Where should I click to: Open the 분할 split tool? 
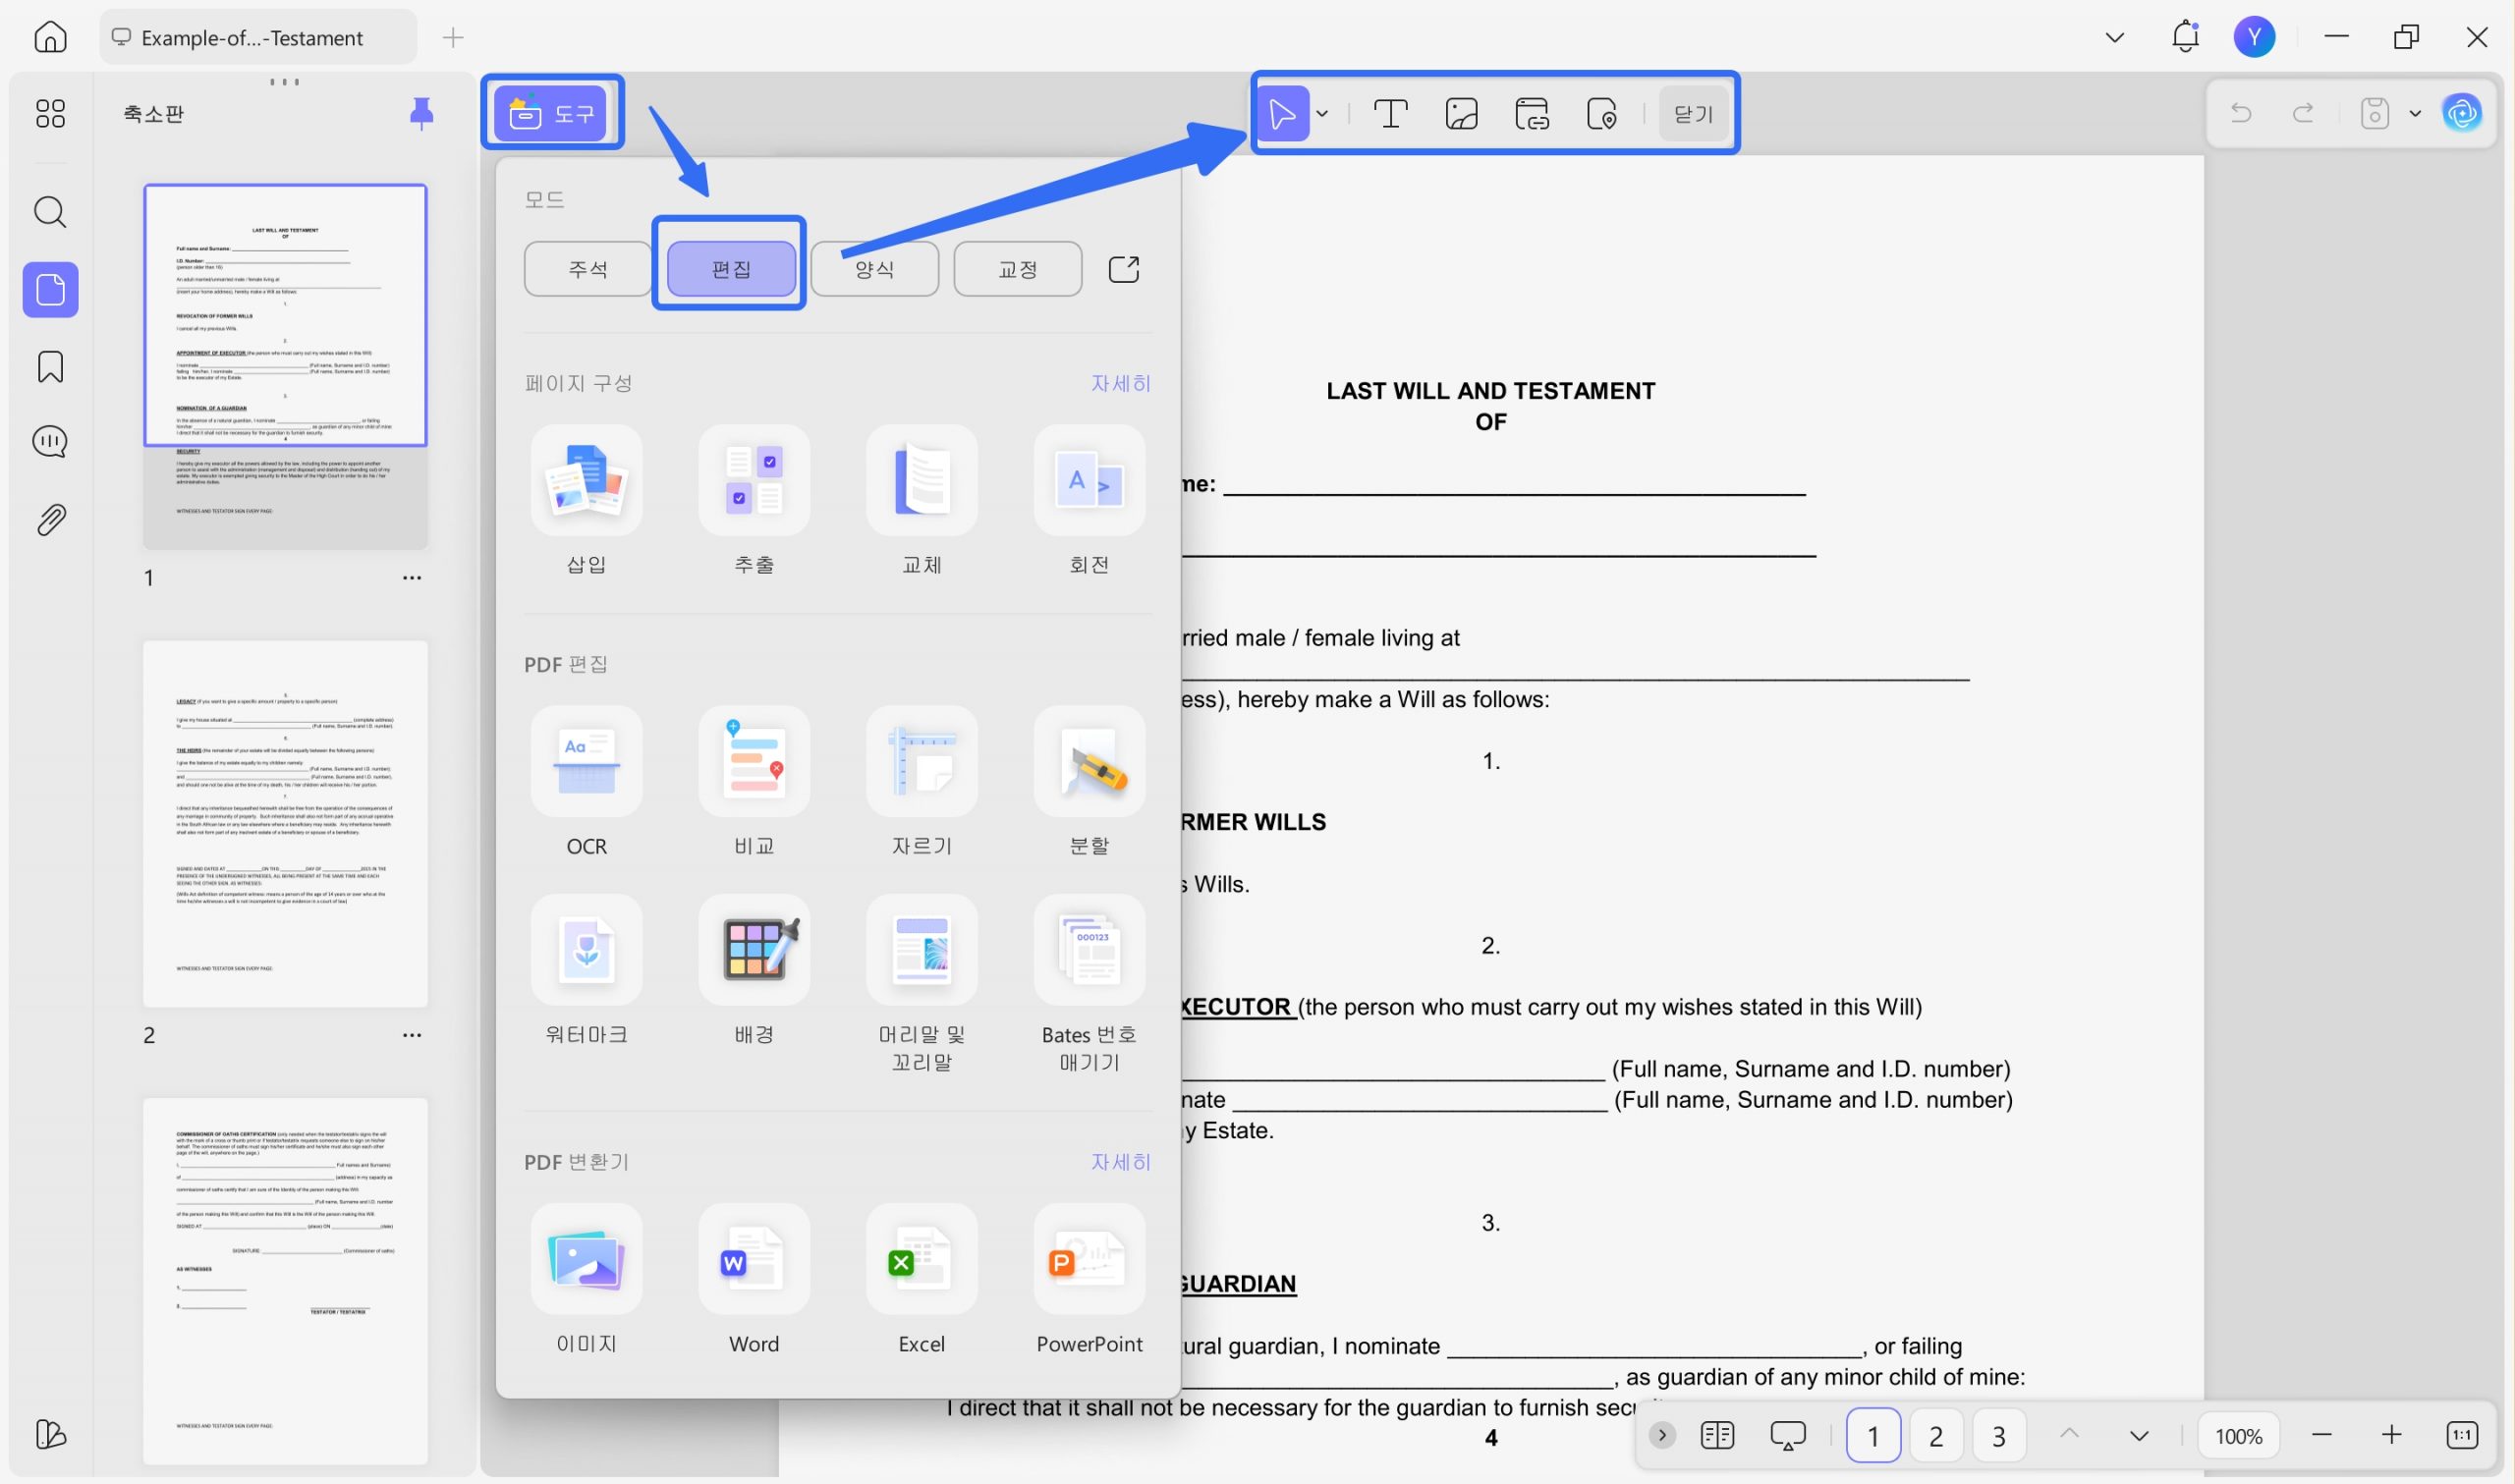[x=1089, y=783]
